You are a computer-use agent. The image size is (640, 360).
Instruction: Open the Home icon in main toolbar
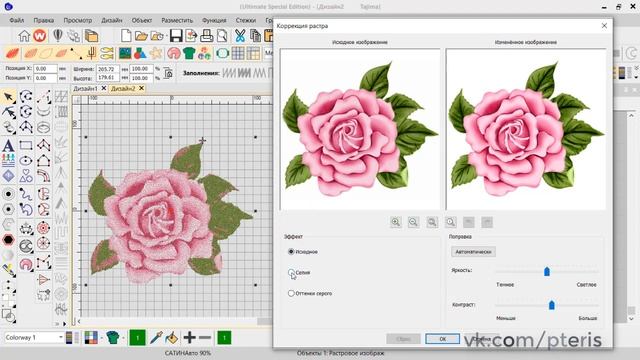pyautogui.click(x=24, y=36)
